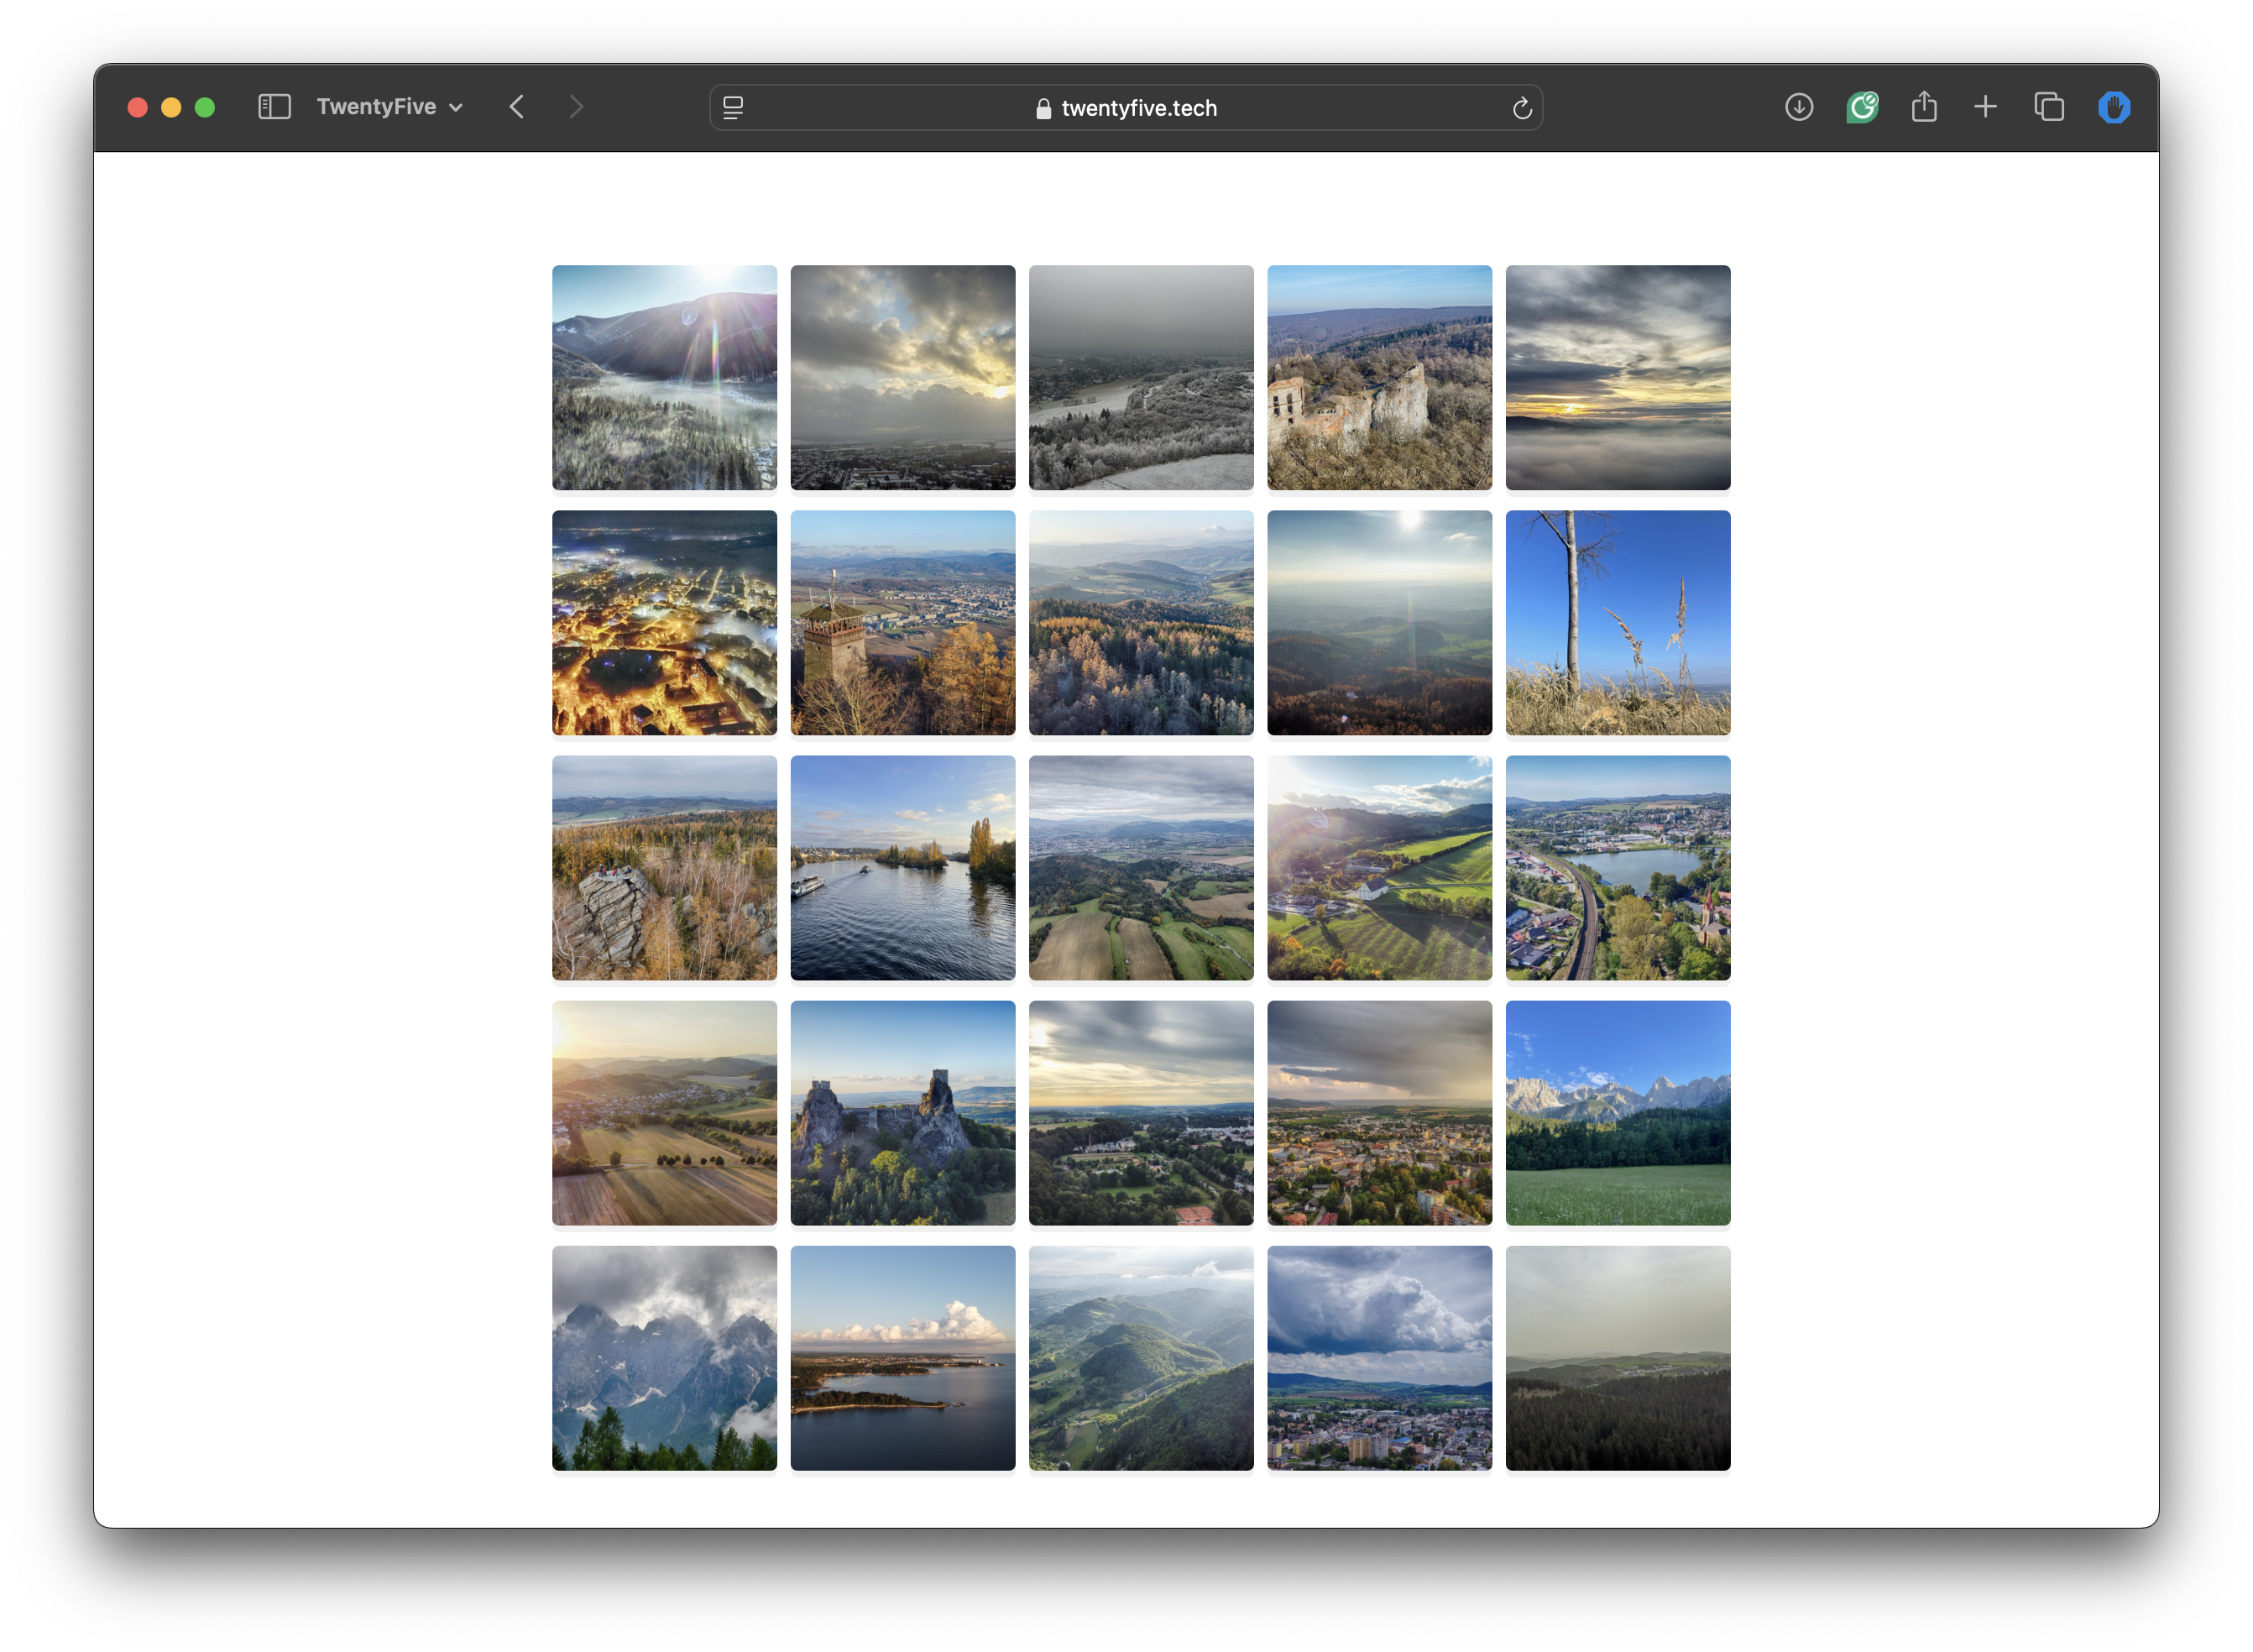Click the blue content blocker extension icon
The image size is (2253, 1652).
pos(2114,107)
